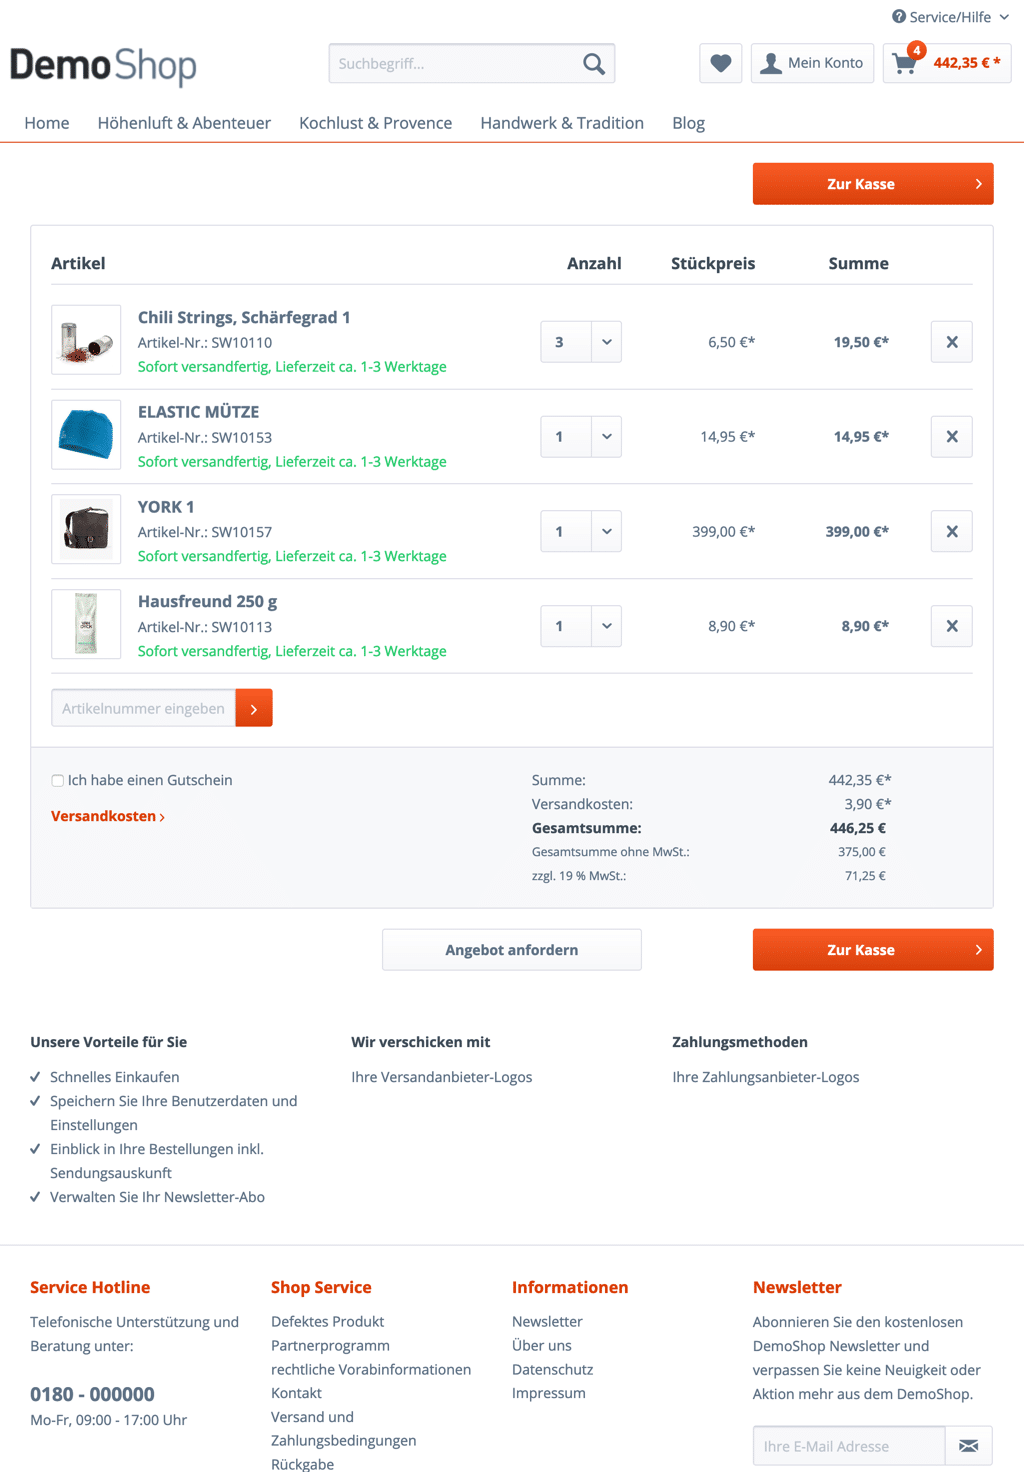Viewport: 1024px width, 1472px height.
Task: Click the Service/Hilfe question mark icon
Action: pos(899,17)
